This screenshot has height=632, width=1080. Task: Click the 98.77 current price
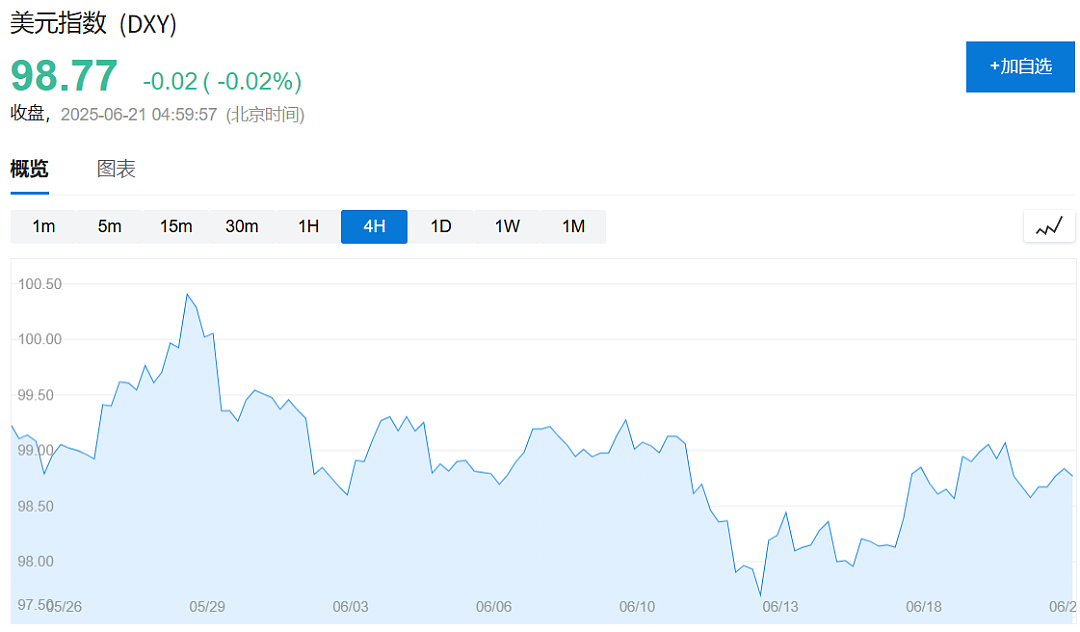tap(64, 76)
